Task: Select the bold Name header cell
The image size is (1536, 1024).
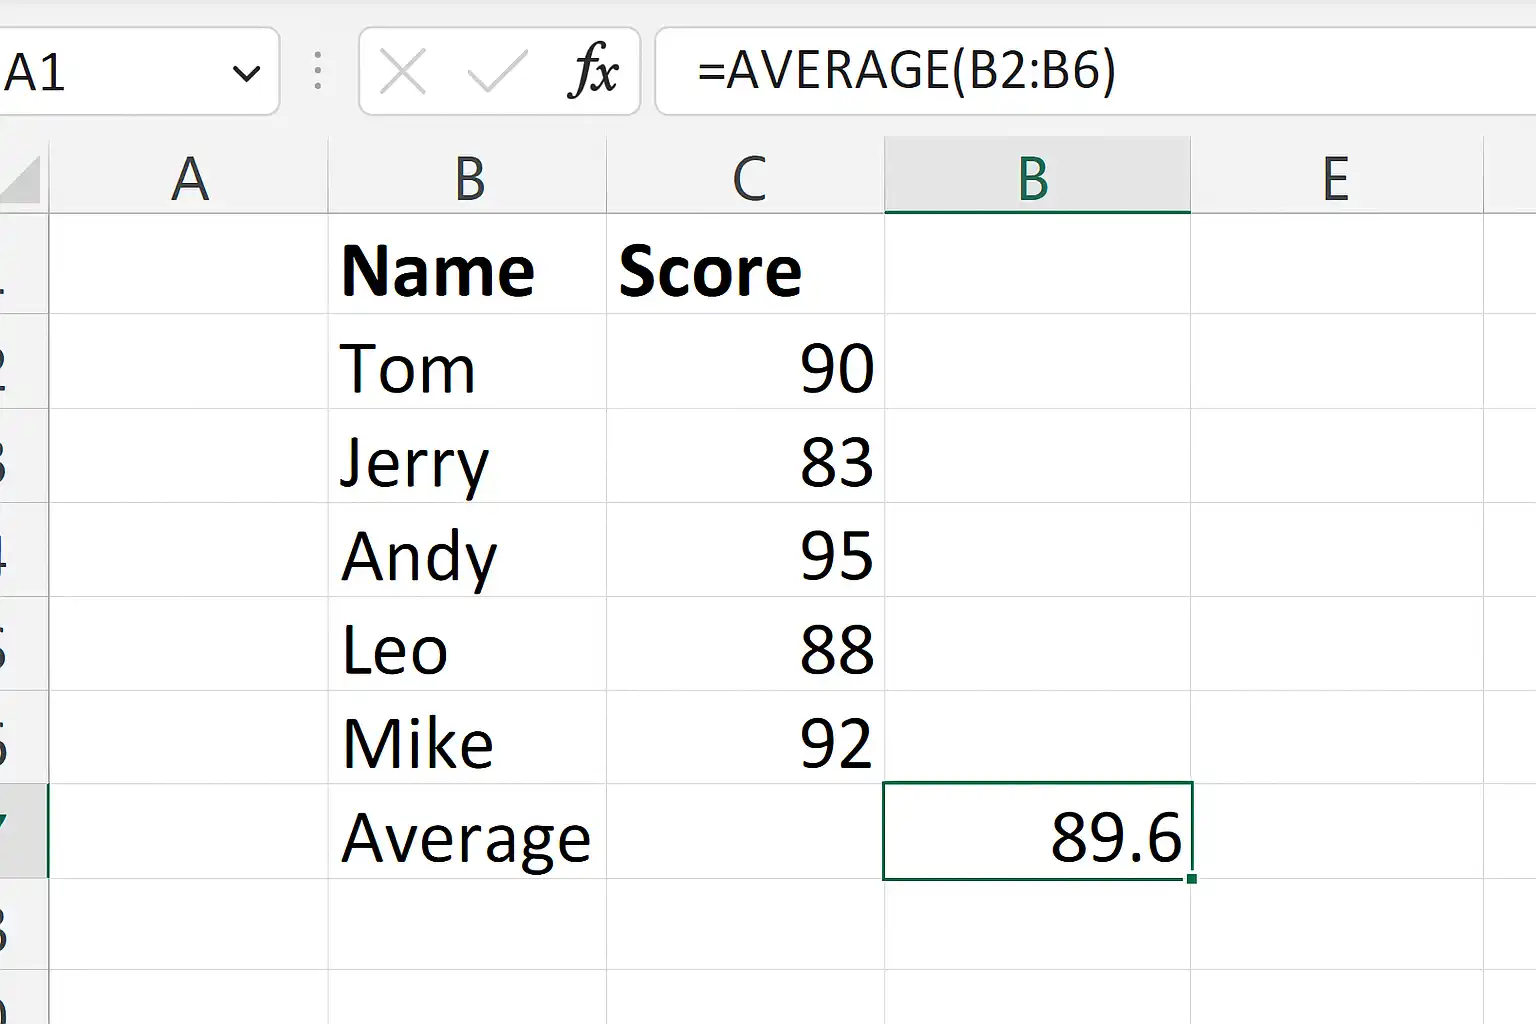Action: pos(467,270)
